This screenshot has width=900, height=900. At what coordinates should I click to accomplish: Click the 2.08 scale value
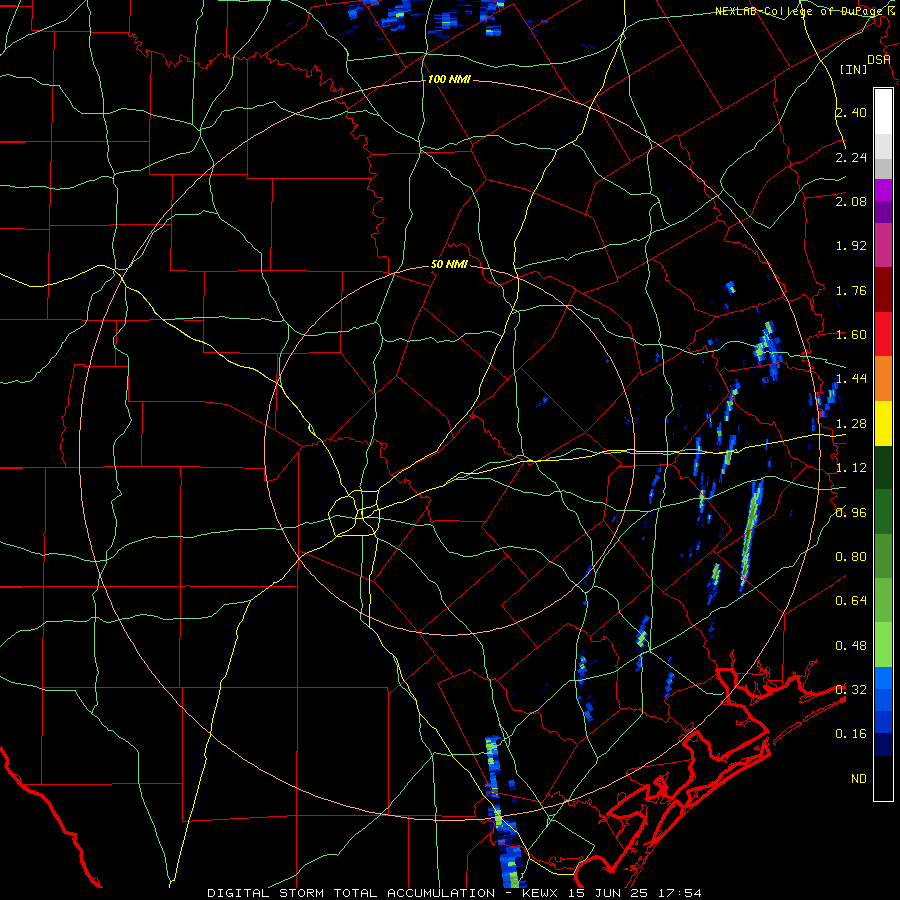pos(851,201)
